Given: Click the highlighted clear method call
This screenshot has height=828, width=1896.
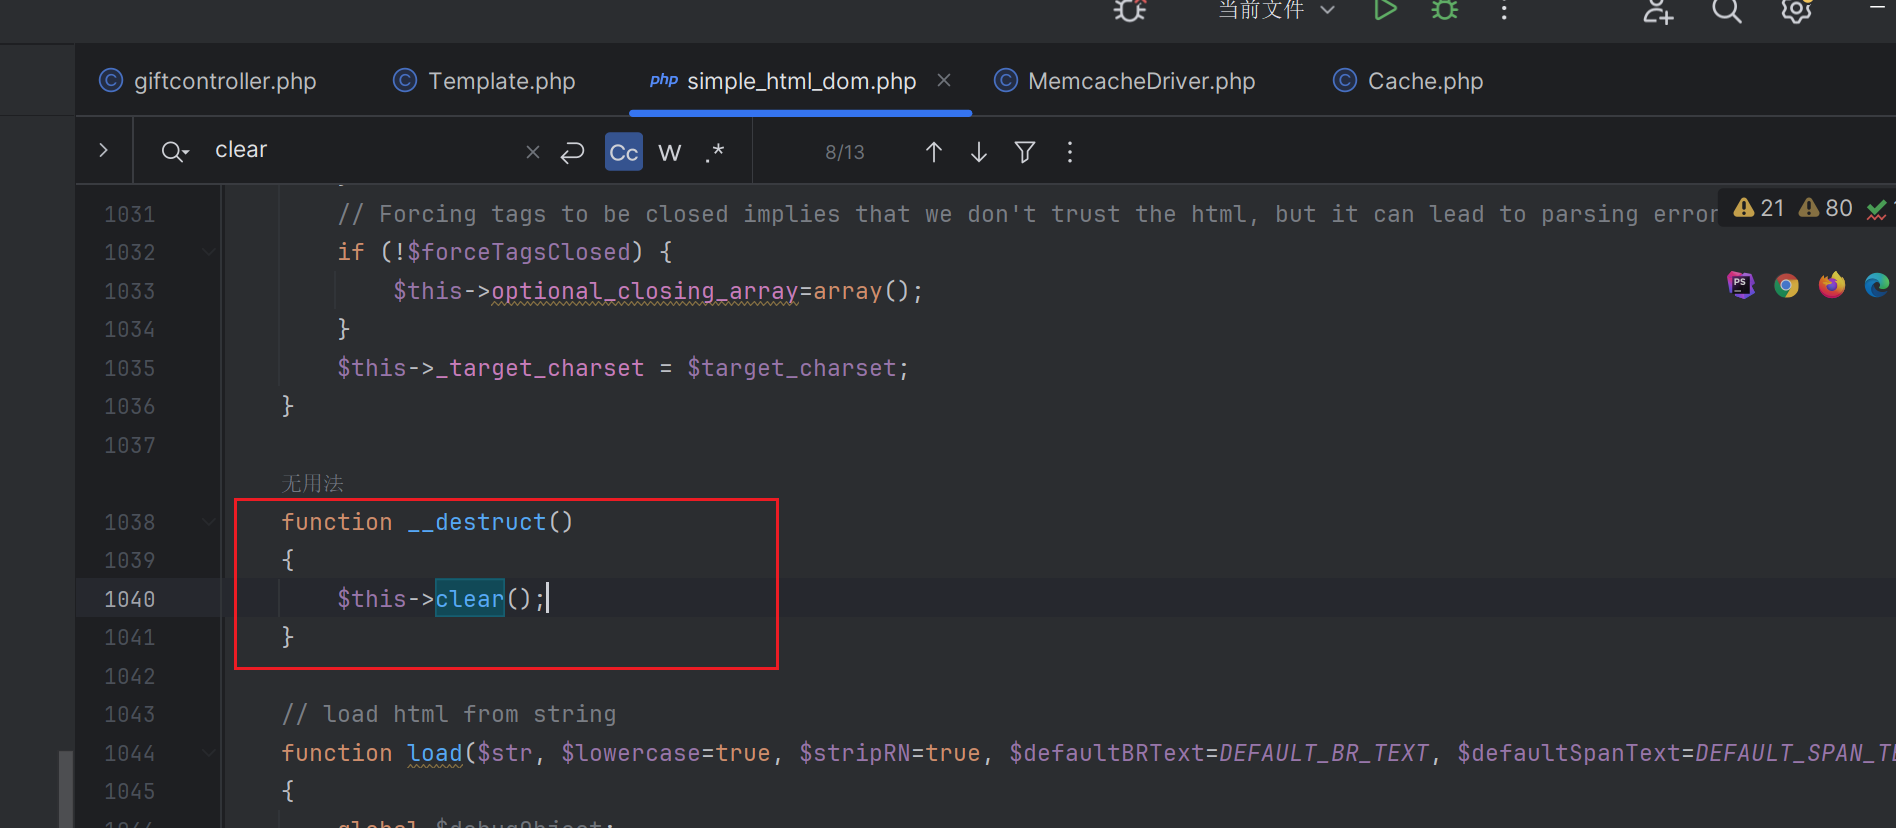Looking at the screenshot, I should [x=470, y=599].
